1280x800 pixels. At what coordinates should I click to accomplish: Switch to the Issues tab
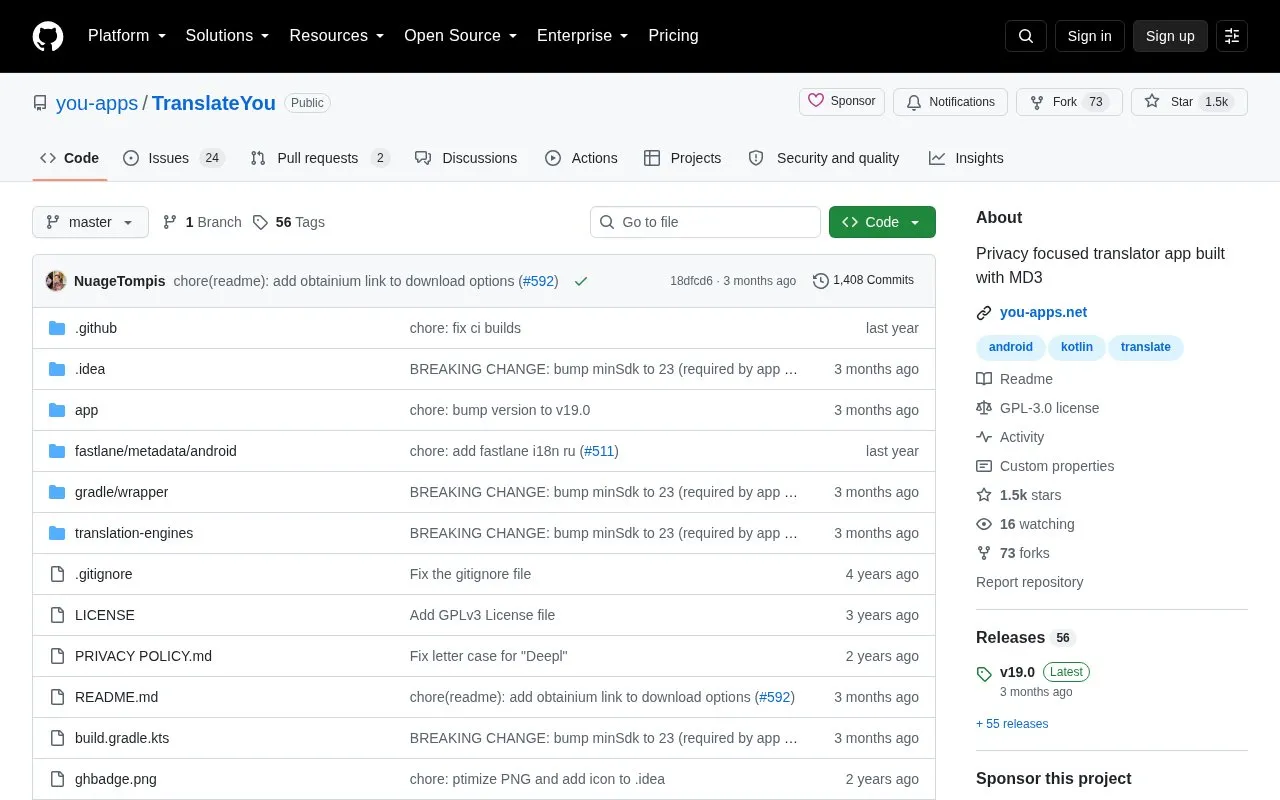[174, 158]
